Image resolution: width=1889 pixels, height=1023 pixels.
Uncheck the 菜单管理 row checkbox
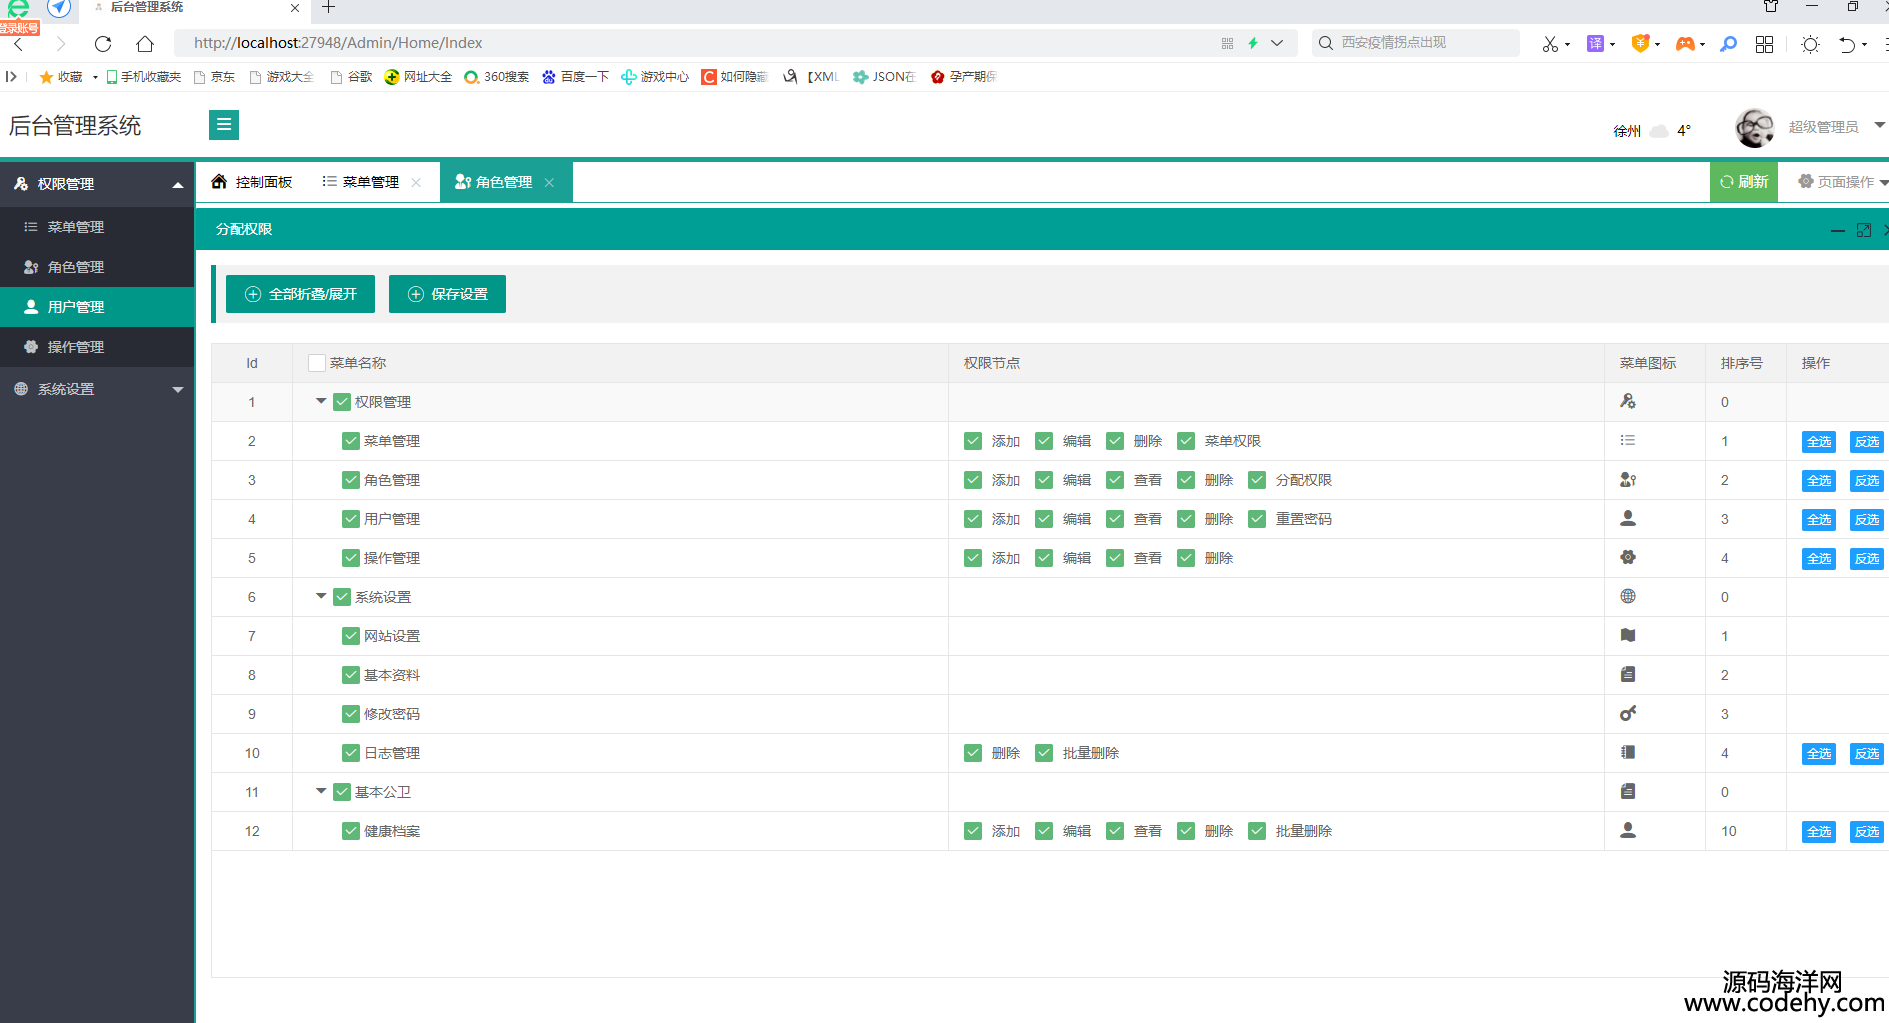351,441
